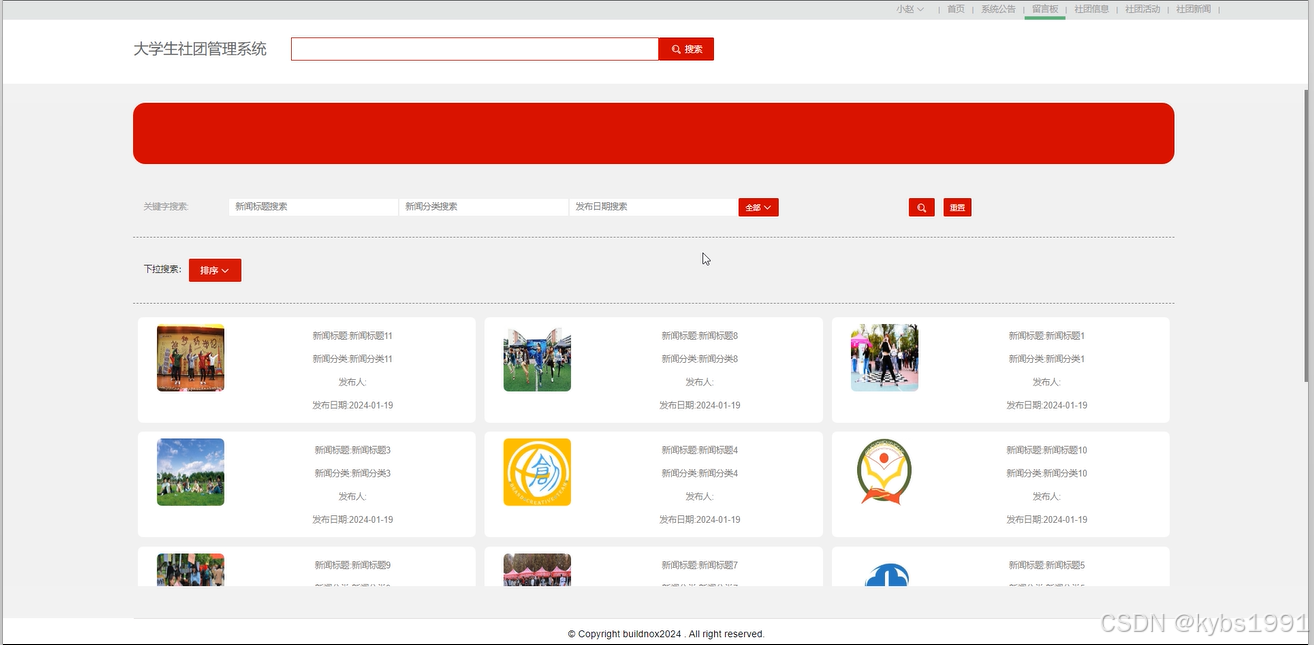Open thumbnail of 新闻标题8 card
Image resolution: width=1314 pixels, height=645 pixels.
click(537, 358)
